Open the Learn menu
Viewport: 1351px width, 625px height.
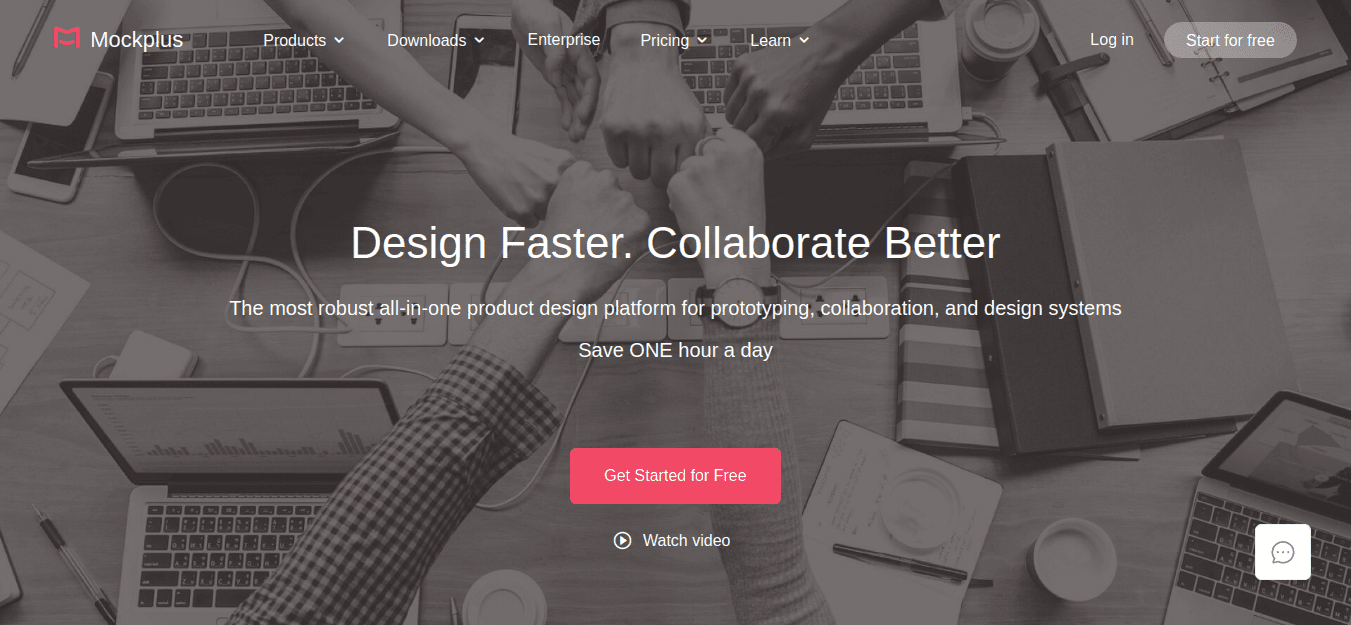tap(780, 40)
